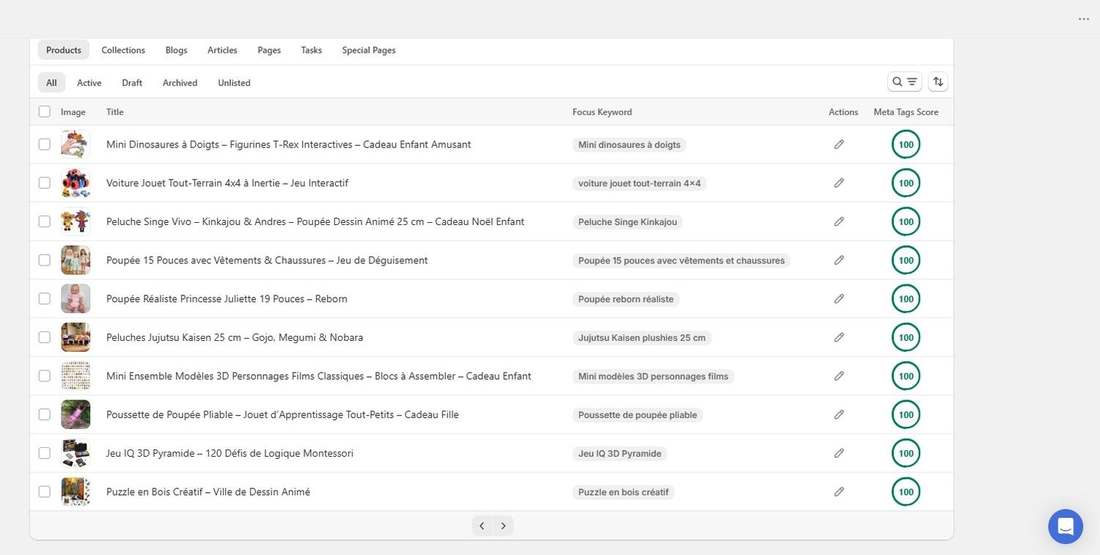View score circle for Poussette de Poupée
The height and width of the screenshot is (555, 1100).
click(906, 415)
